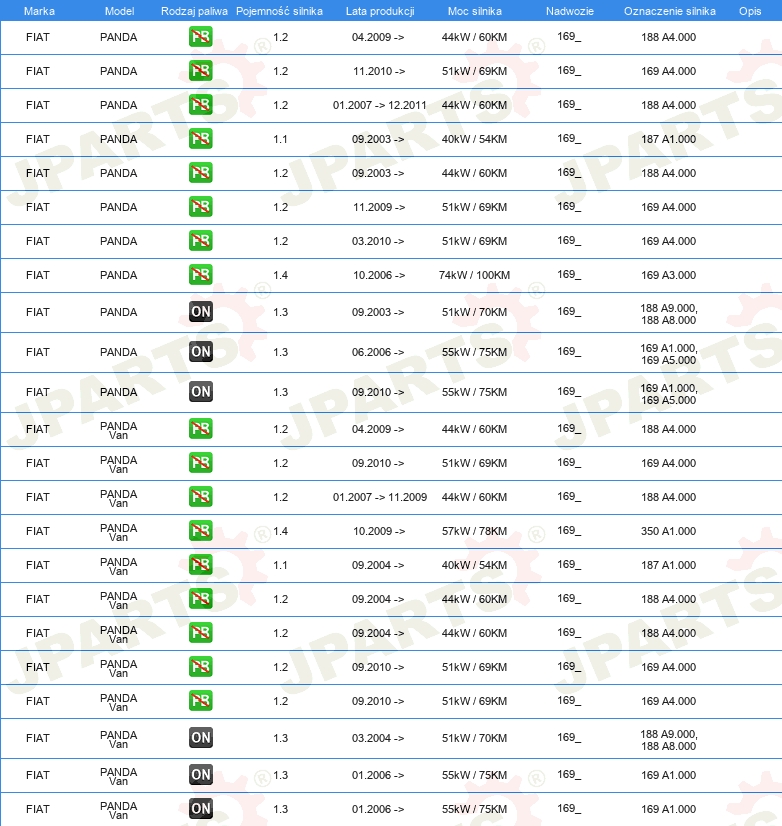This screenshot has height=826, width=782.
Task: Click '188 A9.000, 188 A8.000' in the 03.2004 row
Action: coord(669,740)
